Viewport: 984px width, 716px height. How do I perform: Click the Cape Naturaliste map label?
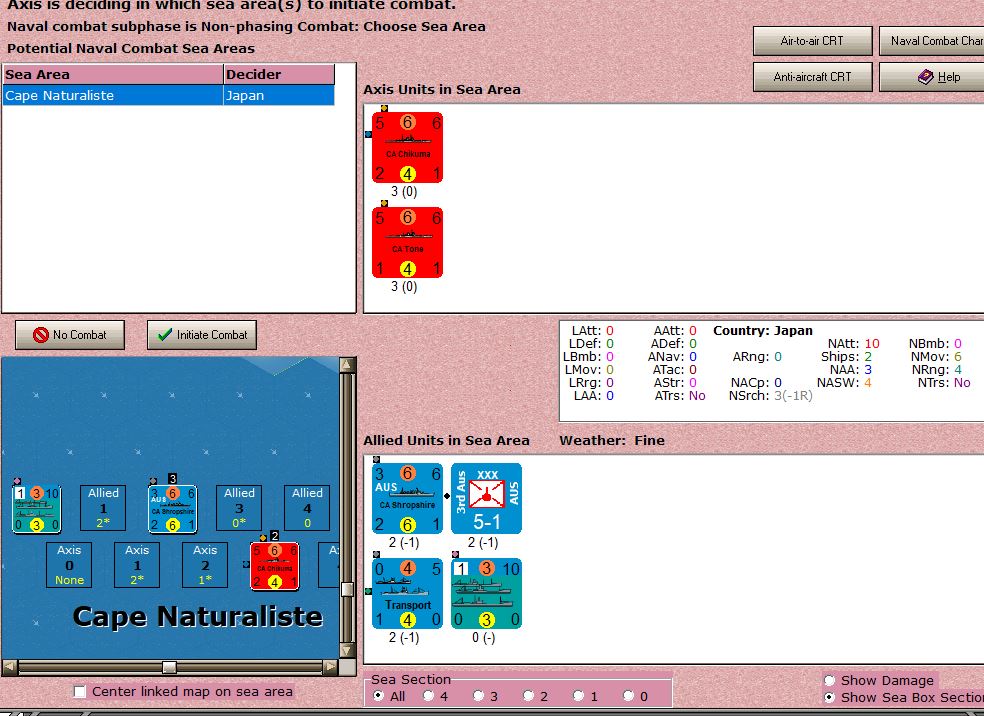click(x=198, y=616)
